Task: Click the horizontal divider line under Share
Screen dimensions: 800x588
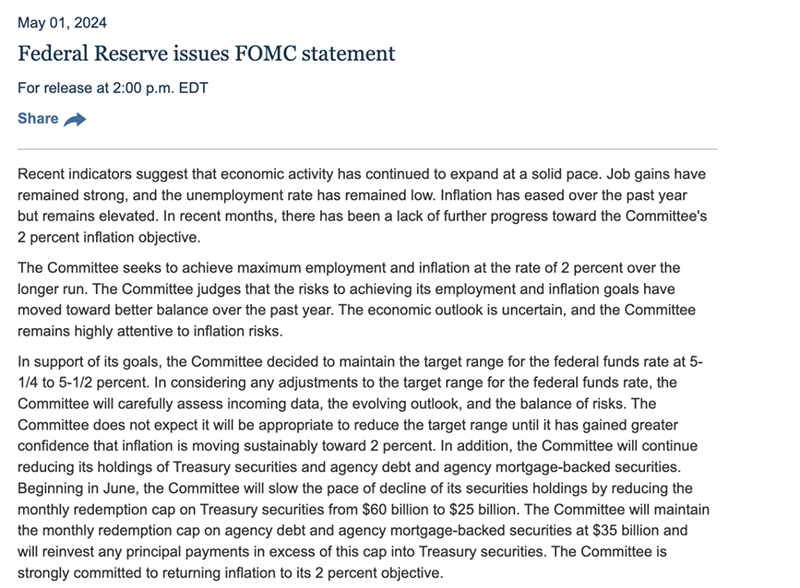Action: point(367,150)
